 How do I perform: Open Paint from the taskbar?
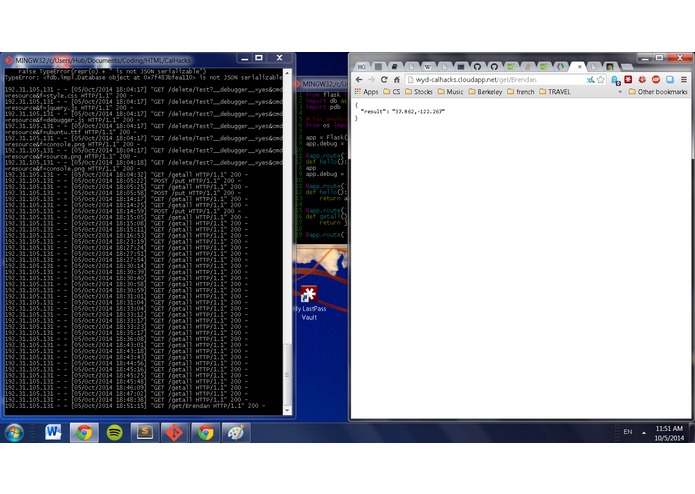236,432
